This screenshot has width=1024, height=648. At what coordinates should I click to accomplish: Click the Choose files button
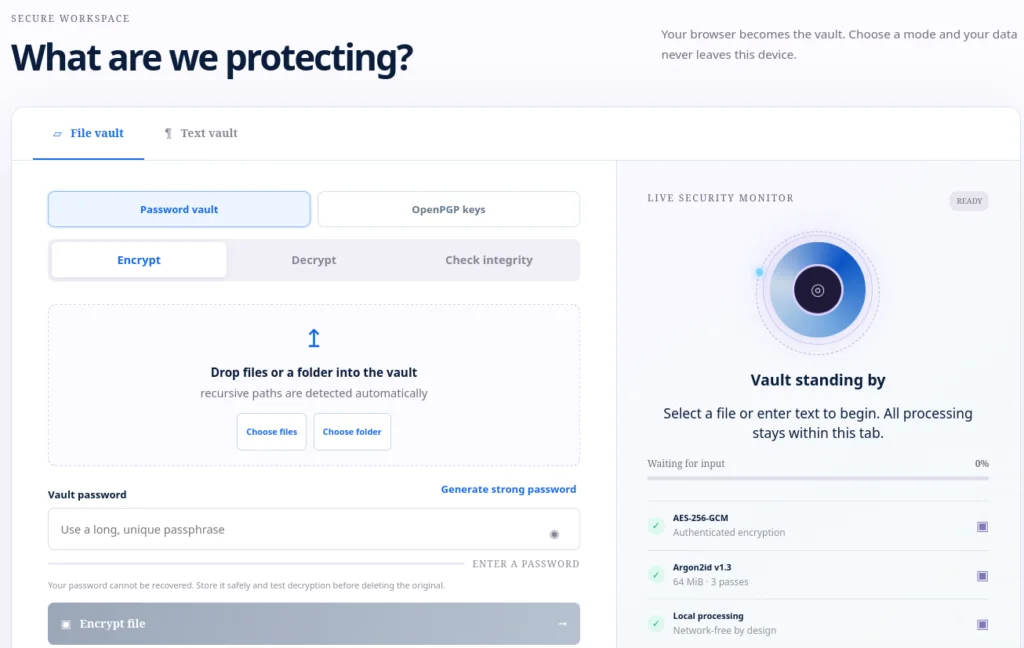(272, 432)
